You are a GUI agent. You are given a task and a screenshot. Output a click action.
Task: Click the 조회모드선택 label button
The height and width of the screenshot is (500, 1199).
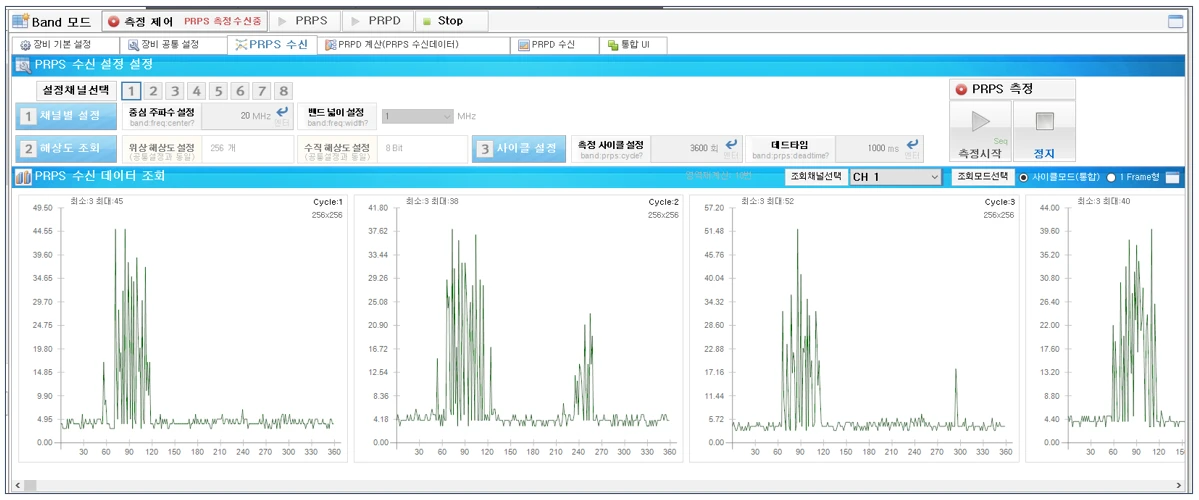coord(983,177)
